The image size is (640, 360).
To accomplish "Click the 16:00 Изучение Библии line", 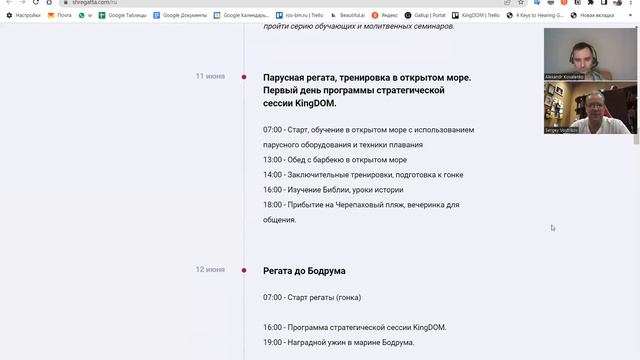I will 333,190.
